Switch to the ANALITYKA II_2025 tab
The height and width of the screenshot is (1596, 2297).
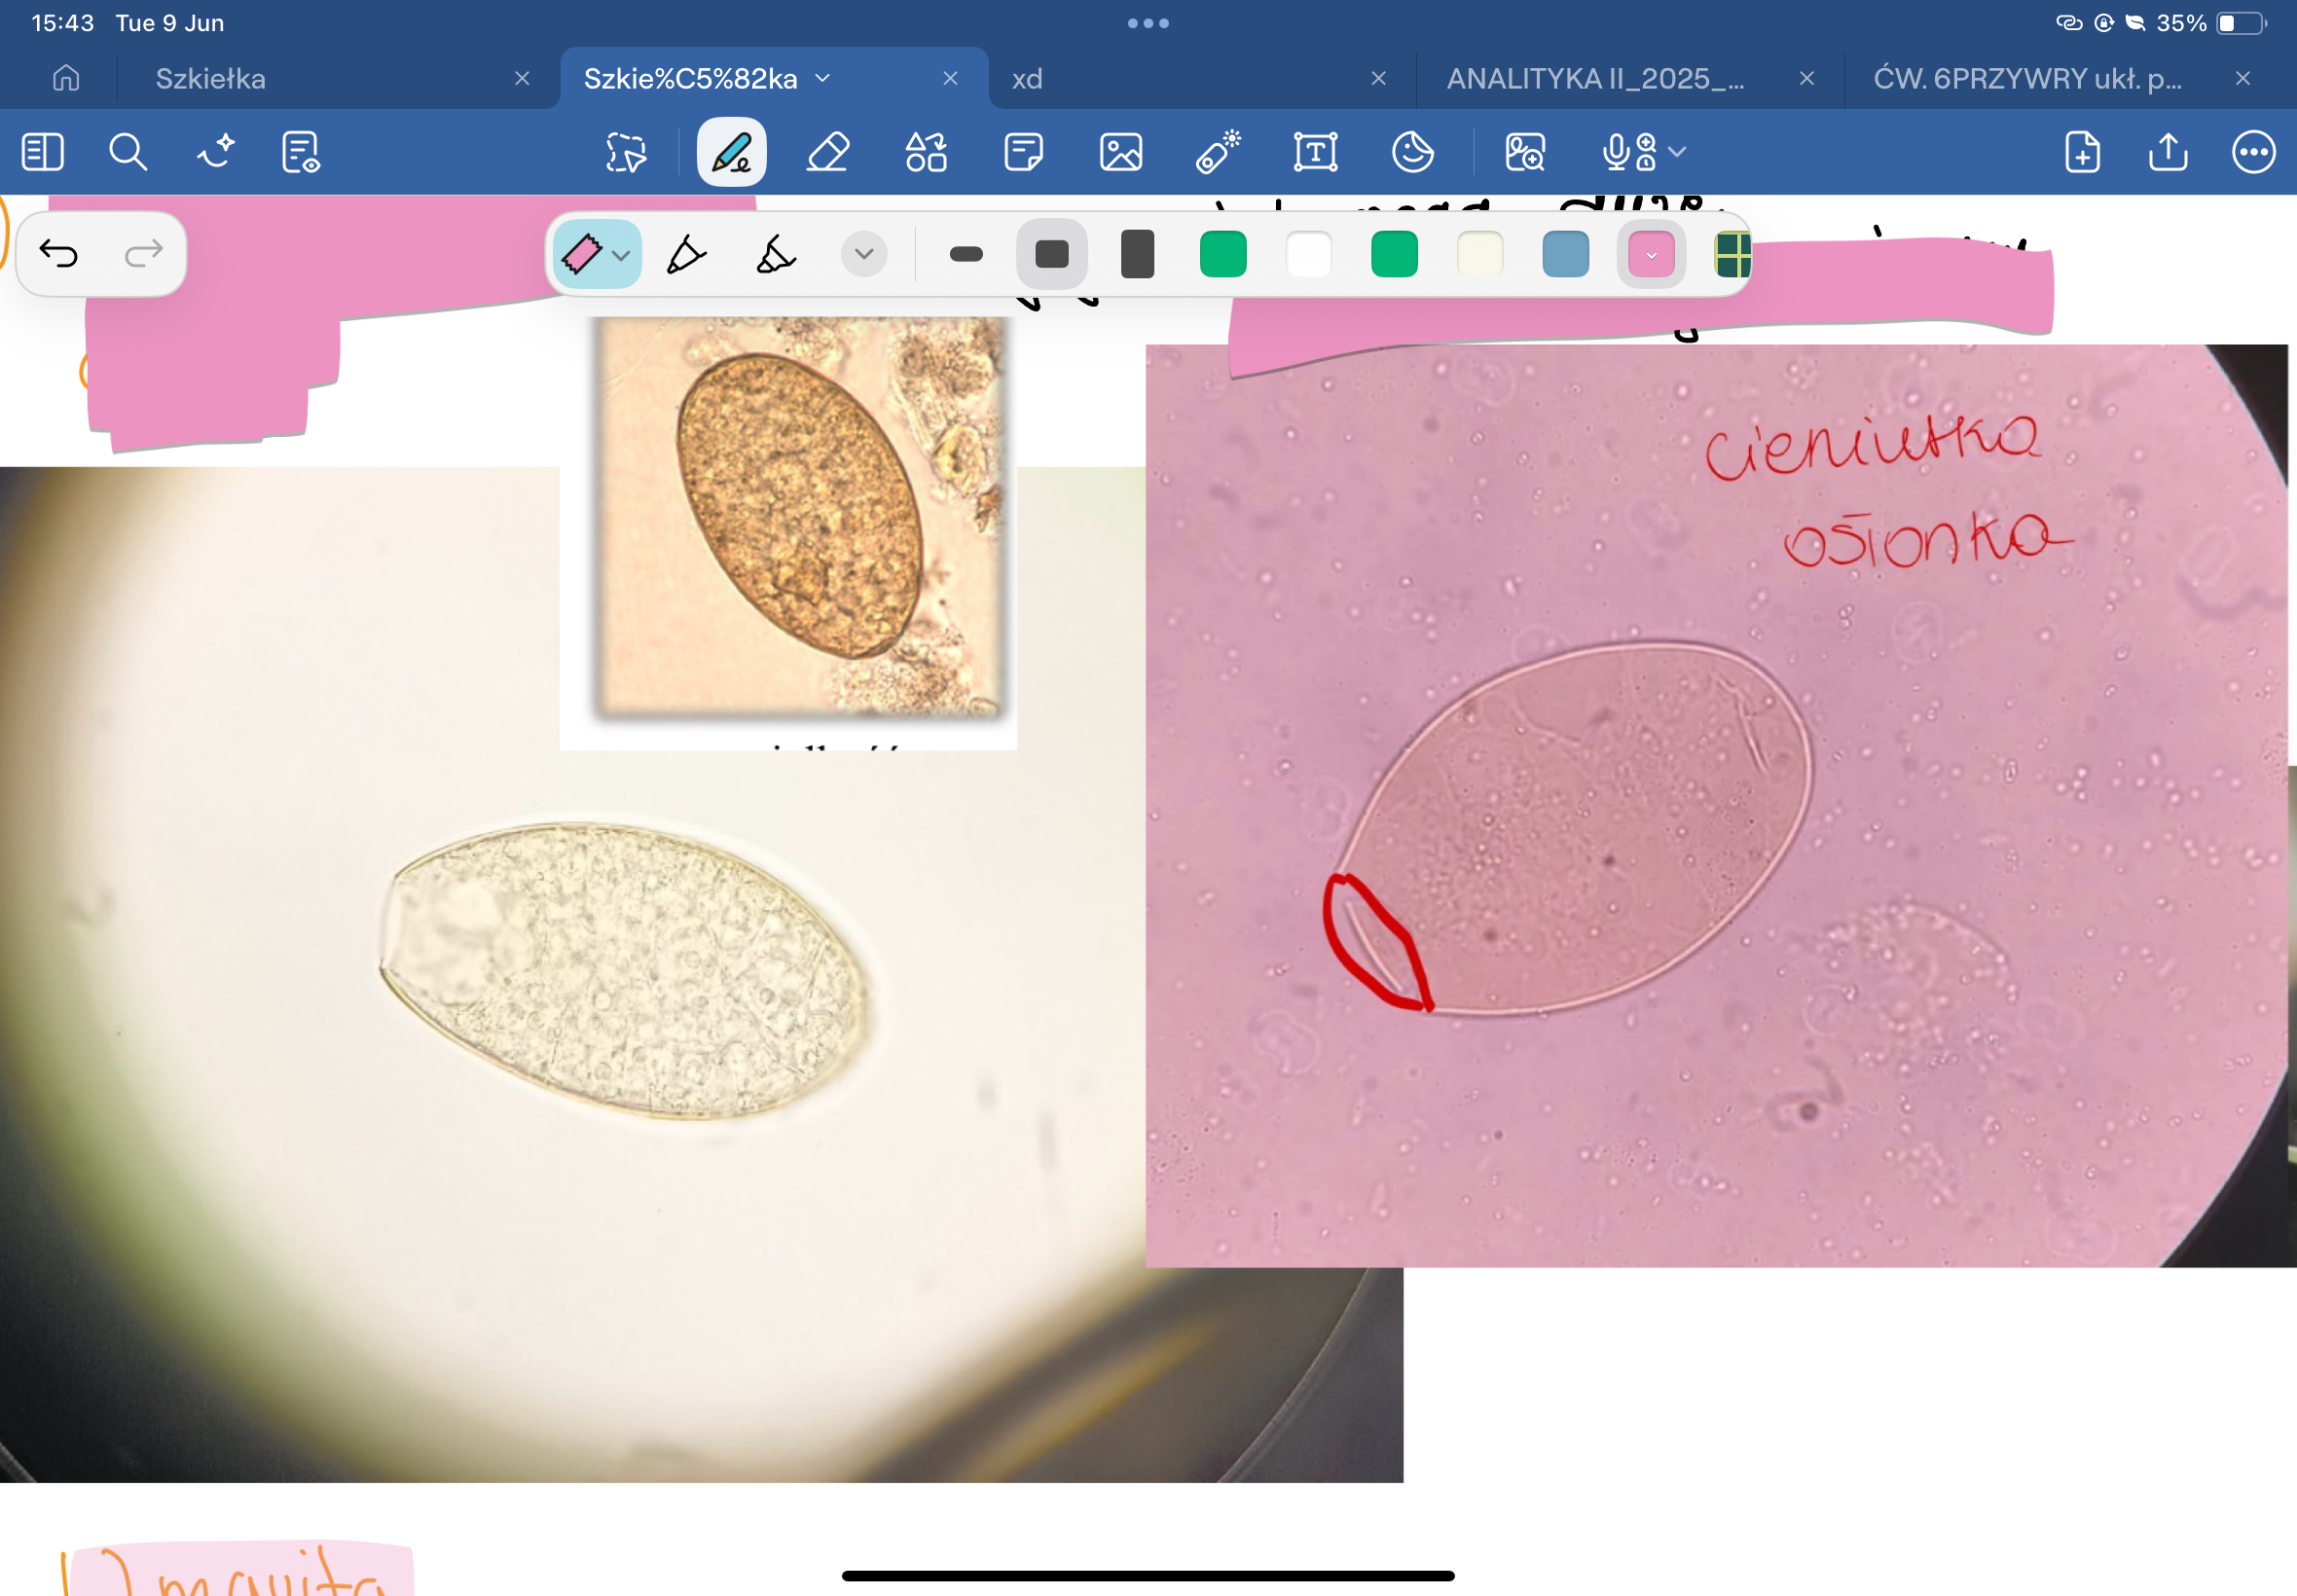click(1596, 78)
